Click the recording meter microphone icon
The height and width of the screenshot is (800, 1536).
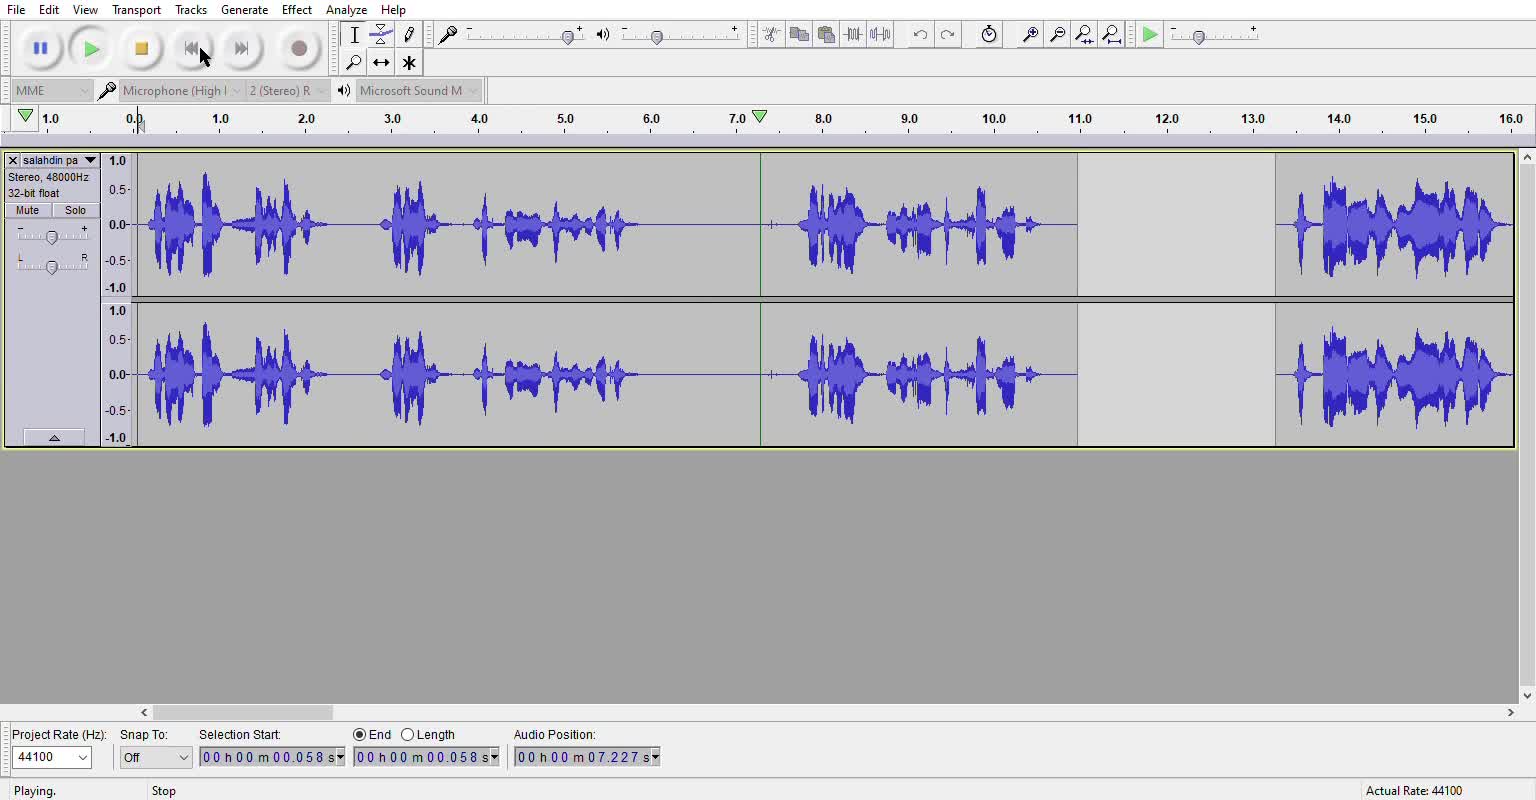tap(448, 35)
